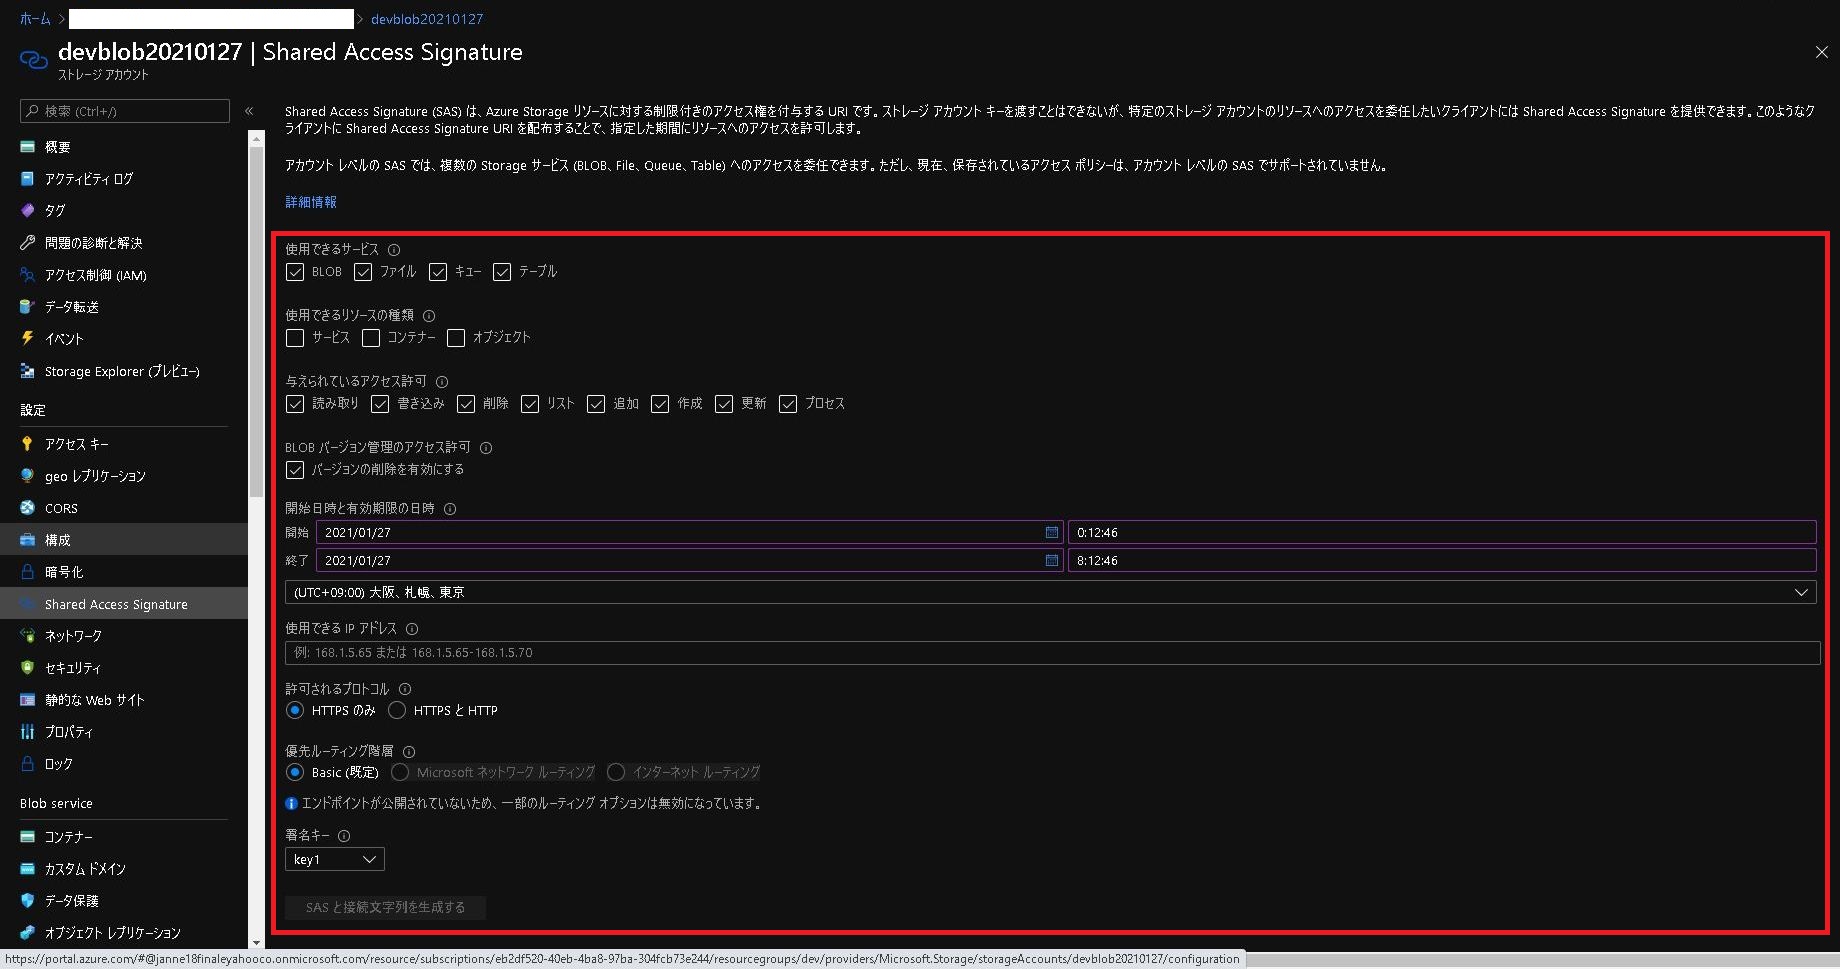Toggle the リスト permission checkbox
This screenshot has height=969, width=1840.
[530, 404]
